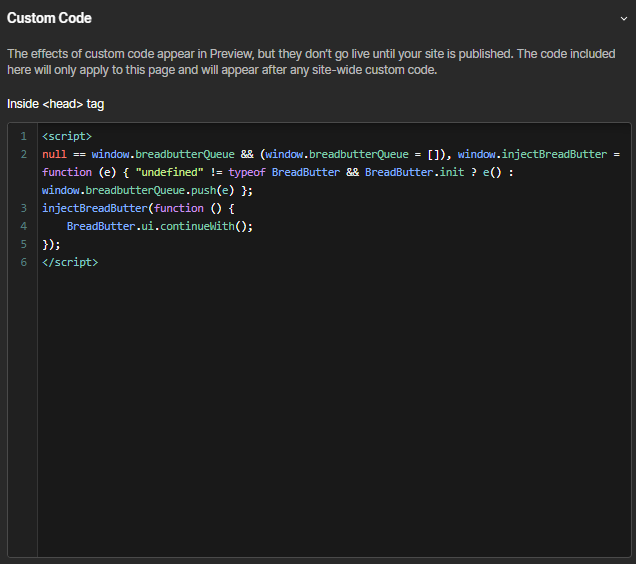Collapse the Custom Code section chevron
This screenshot has width=636, height=564.
click(x=624, y=18)
